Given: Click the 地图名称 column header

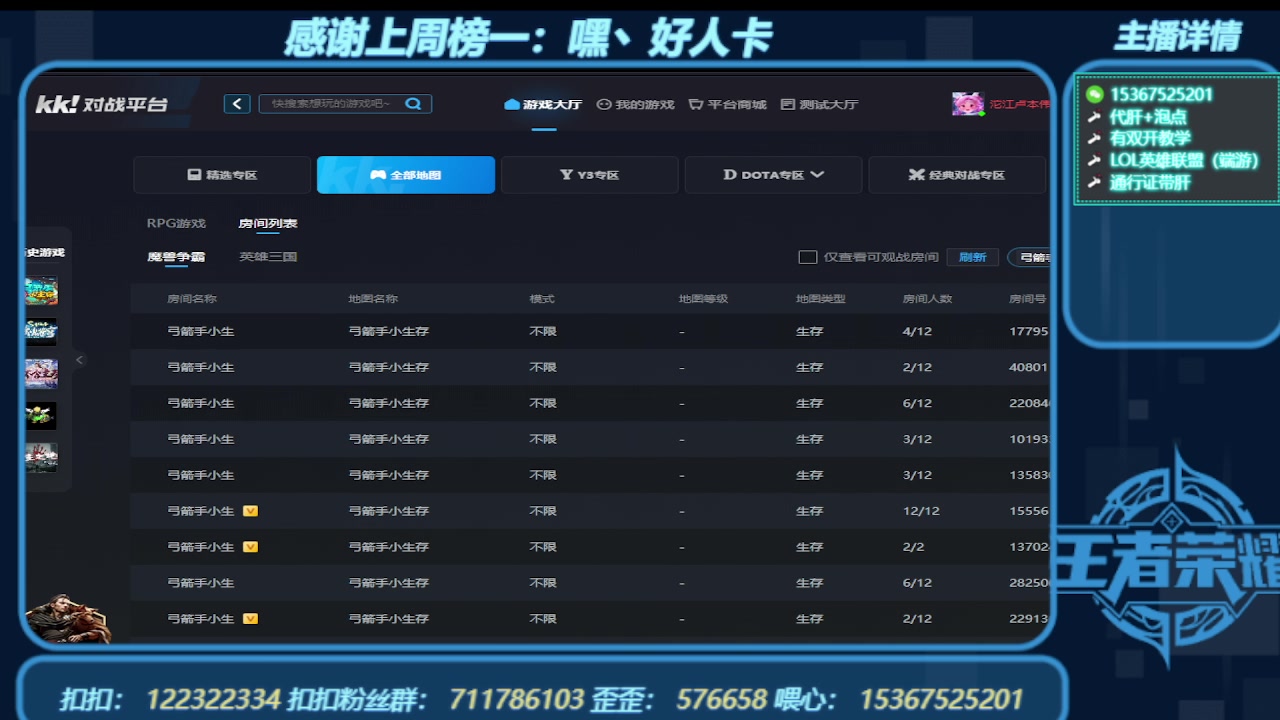Looking at the screenshot, I should coord(373,299).
